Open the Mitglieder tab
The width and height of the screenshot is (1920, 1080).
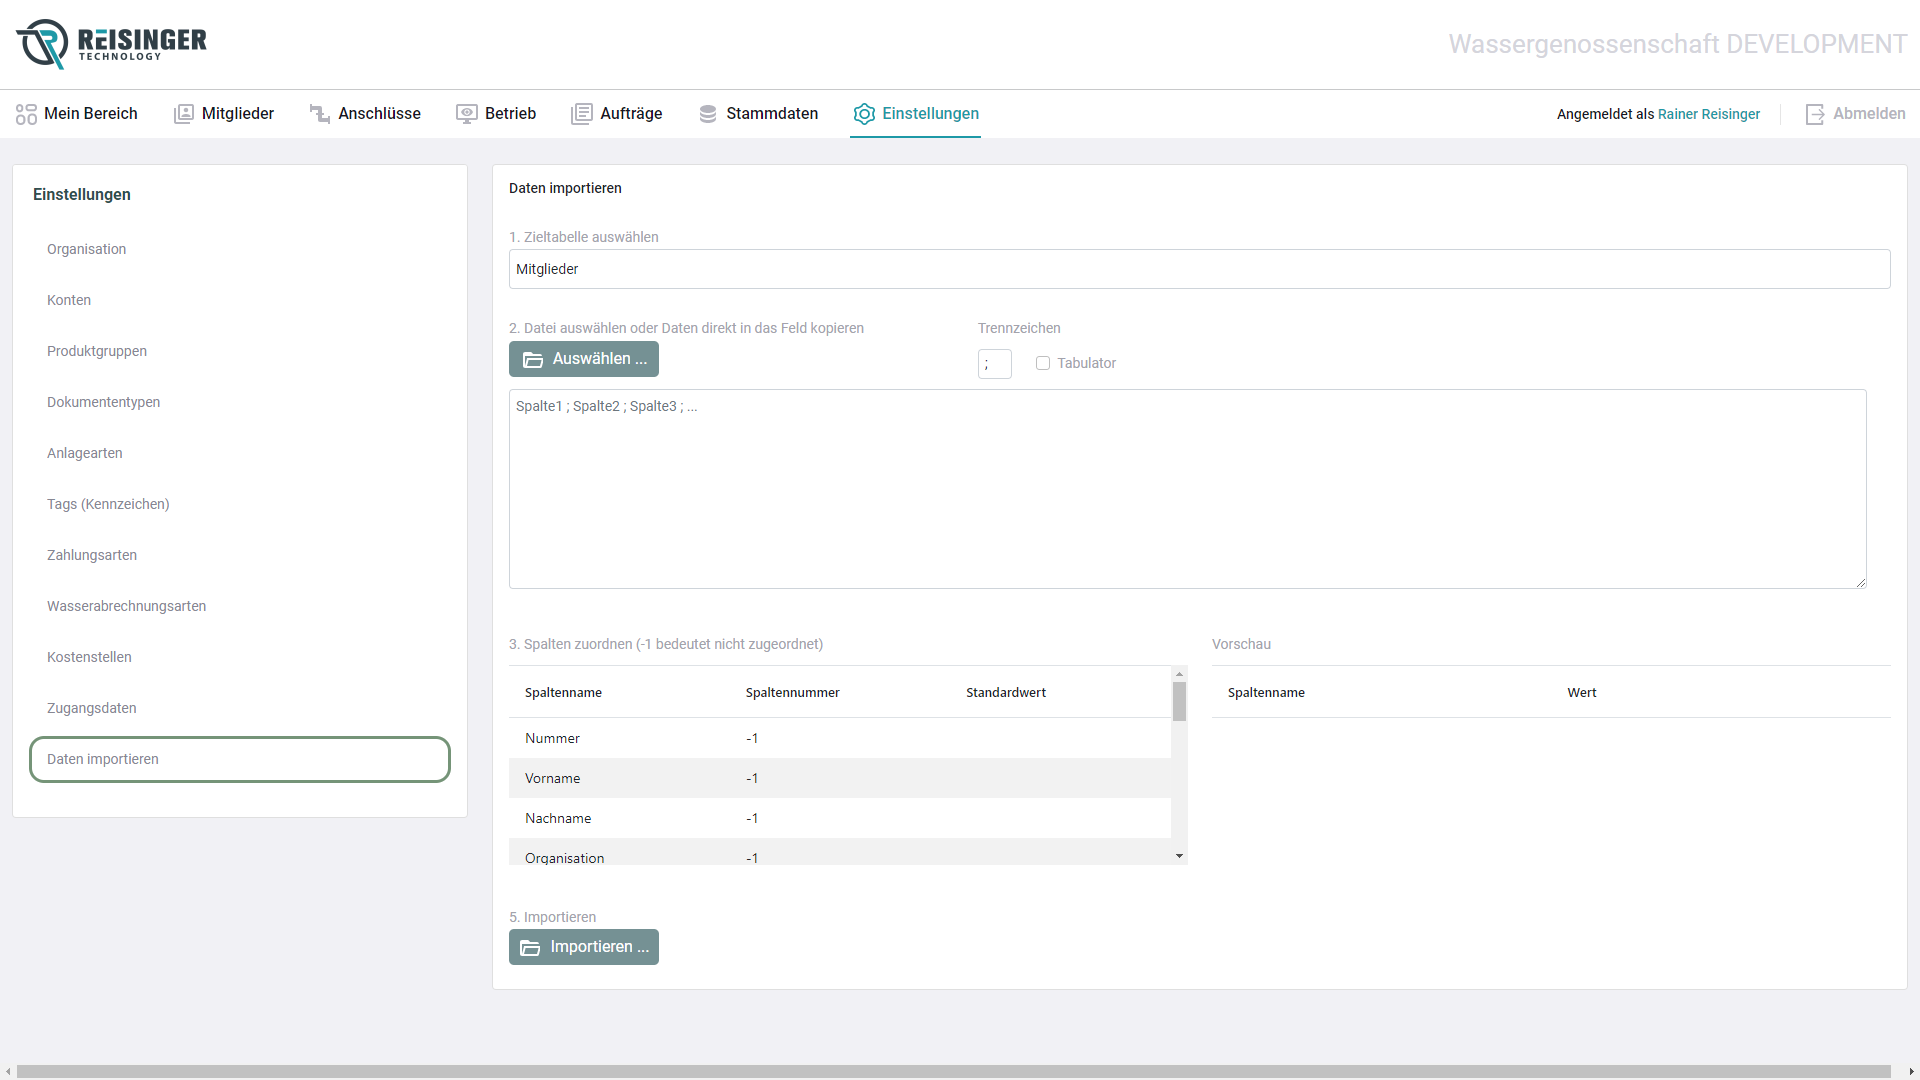pyautogui.click(x=224, y=114)
